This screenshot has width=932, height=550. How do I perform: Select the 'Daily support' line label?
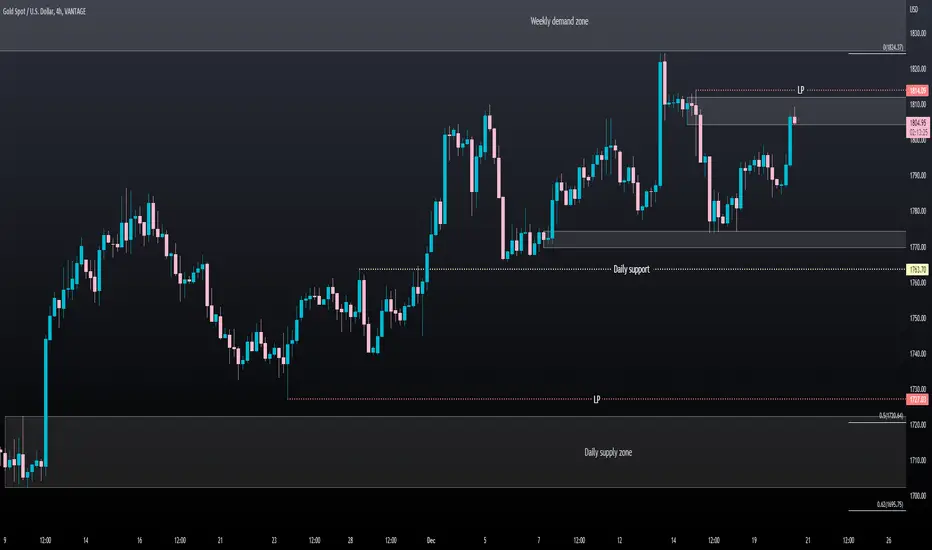(x=631, y=269)
